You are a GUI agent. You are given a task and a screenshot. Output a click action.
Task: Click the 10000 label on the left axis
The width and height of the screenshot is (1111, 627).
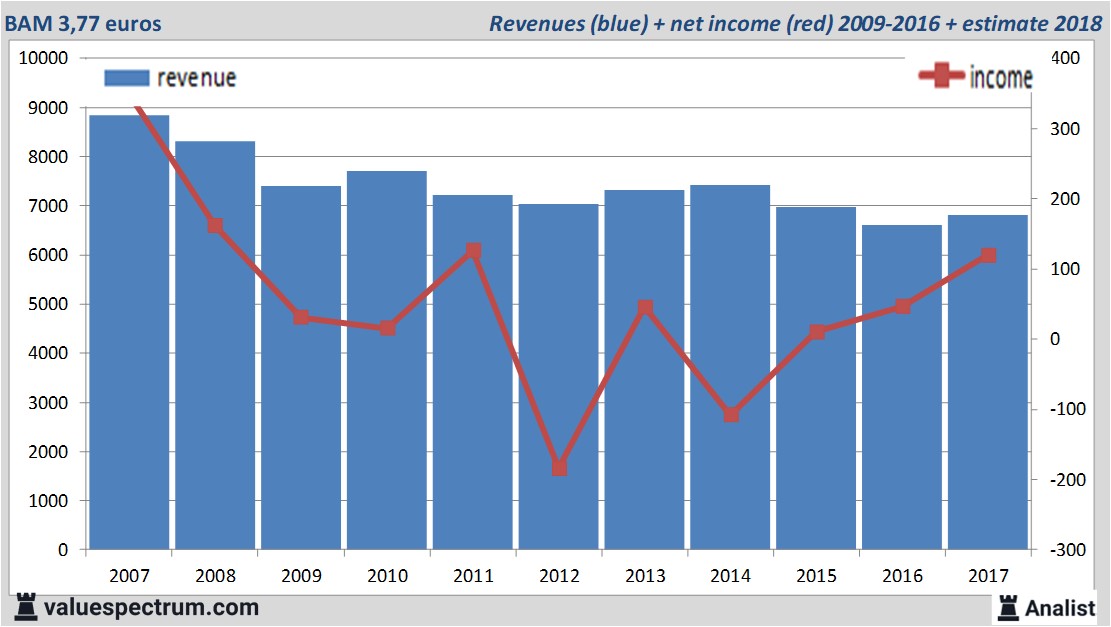pos(43,58)
